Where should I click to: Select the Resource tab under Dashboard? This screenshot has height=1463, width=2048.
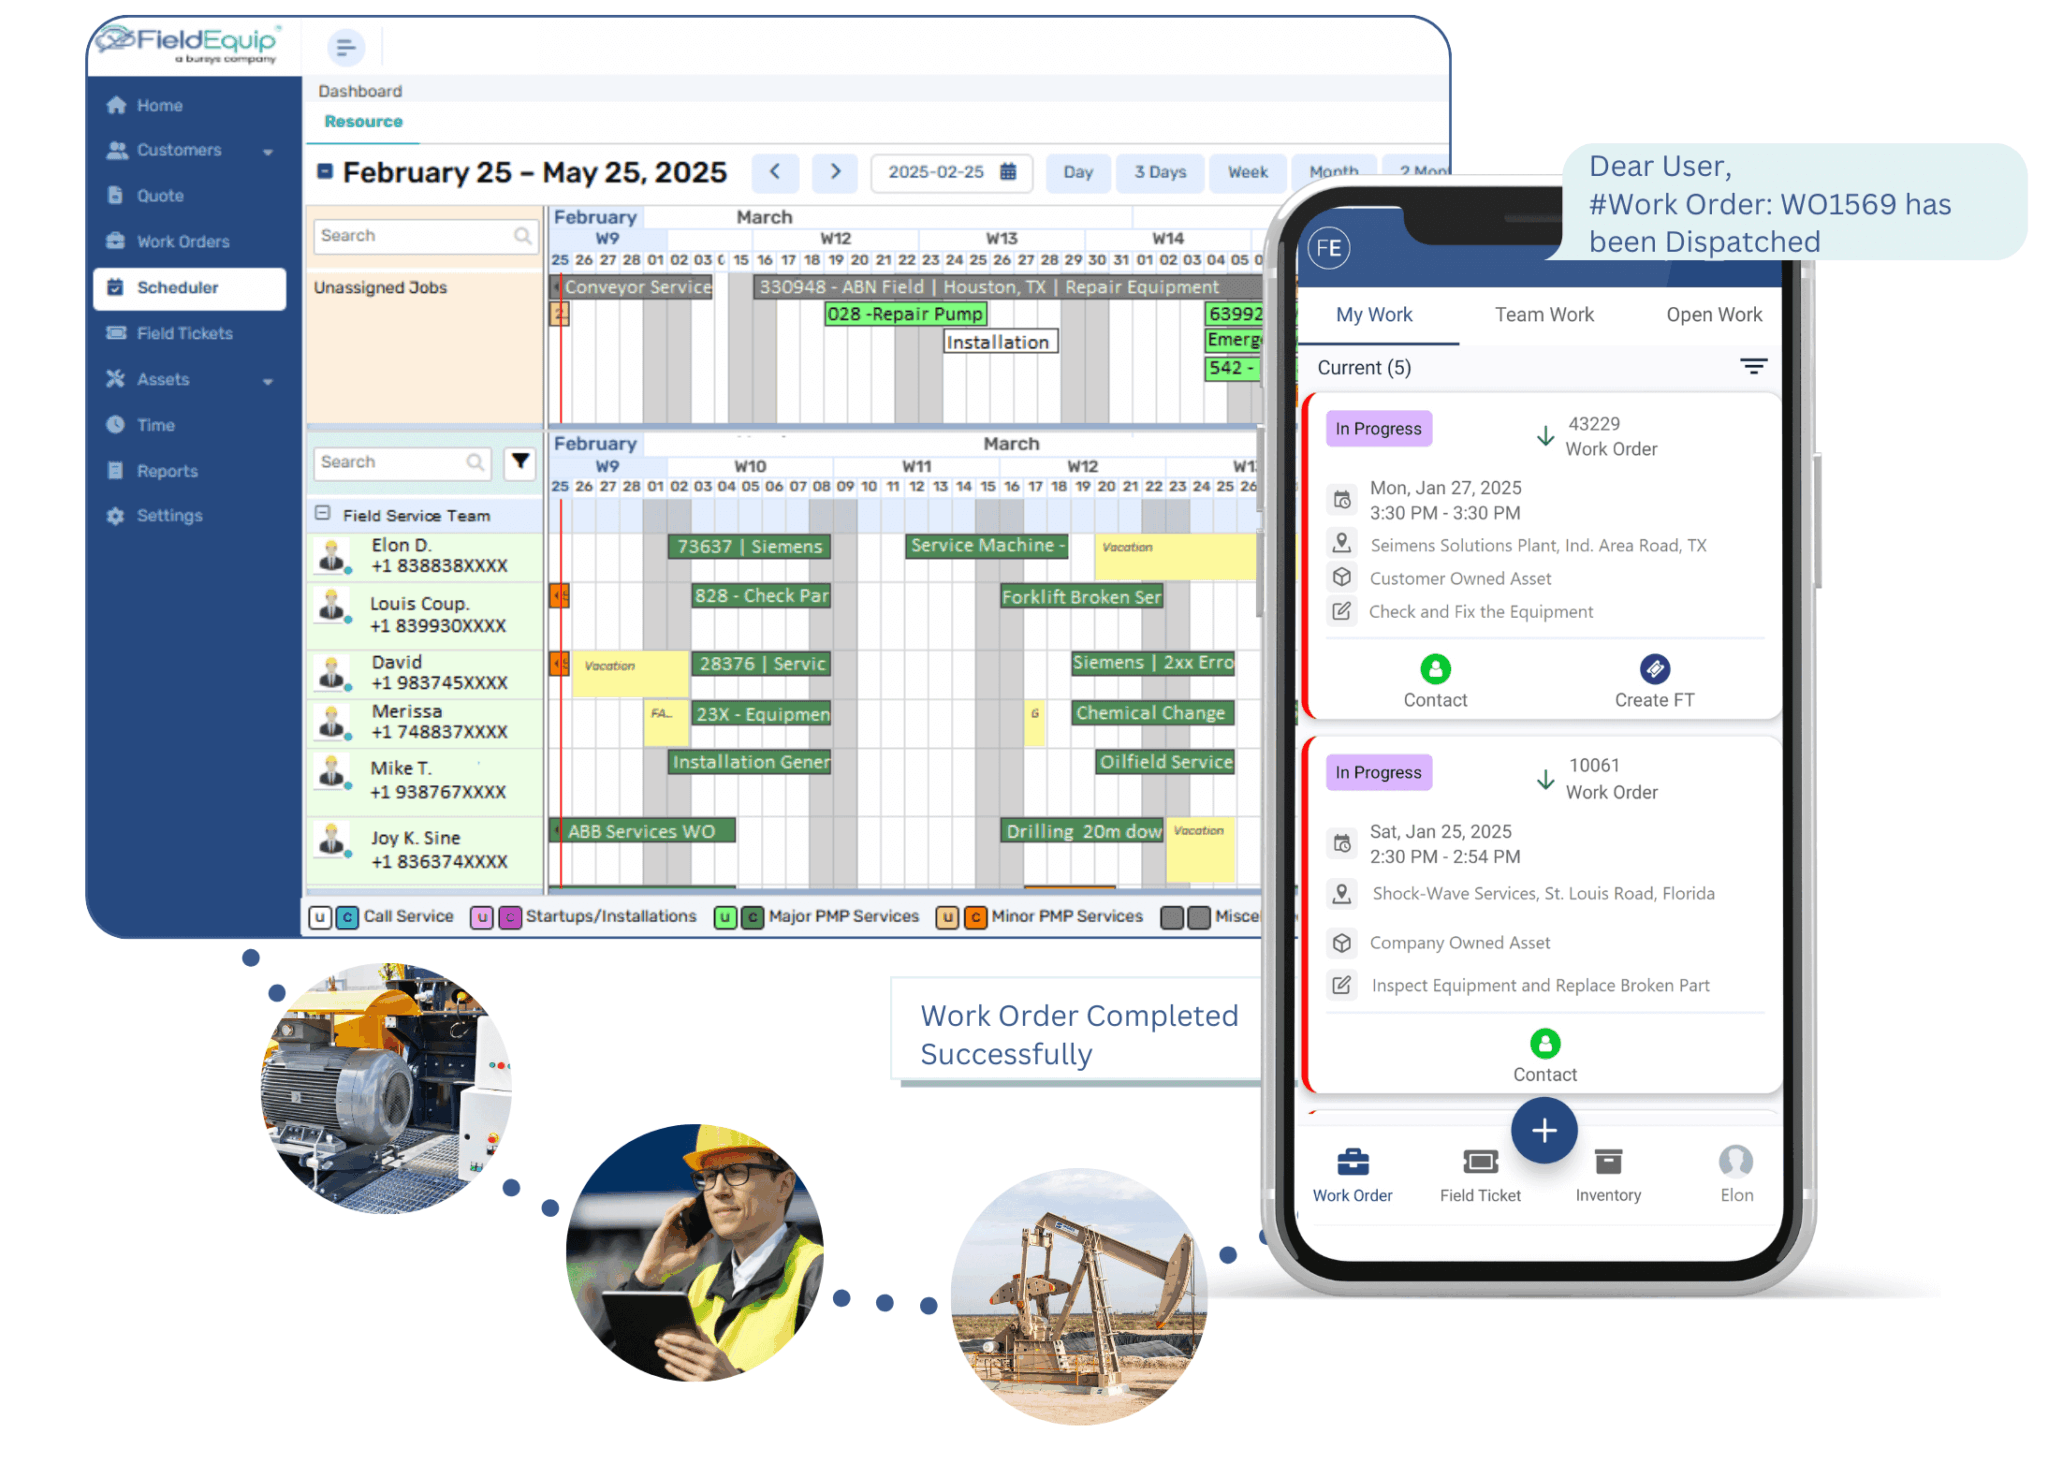[x=362, y=121]
